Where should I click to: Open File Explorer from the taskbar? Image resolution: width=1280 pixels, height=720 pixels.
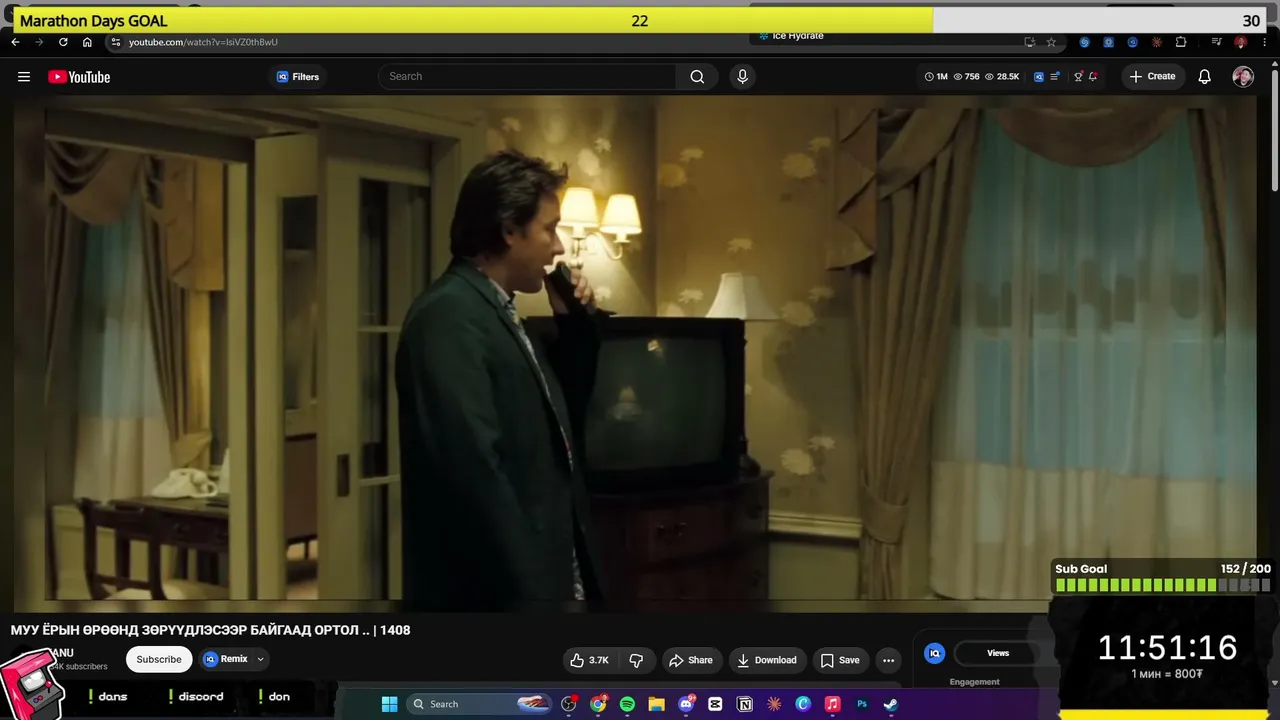click(656, 704)
